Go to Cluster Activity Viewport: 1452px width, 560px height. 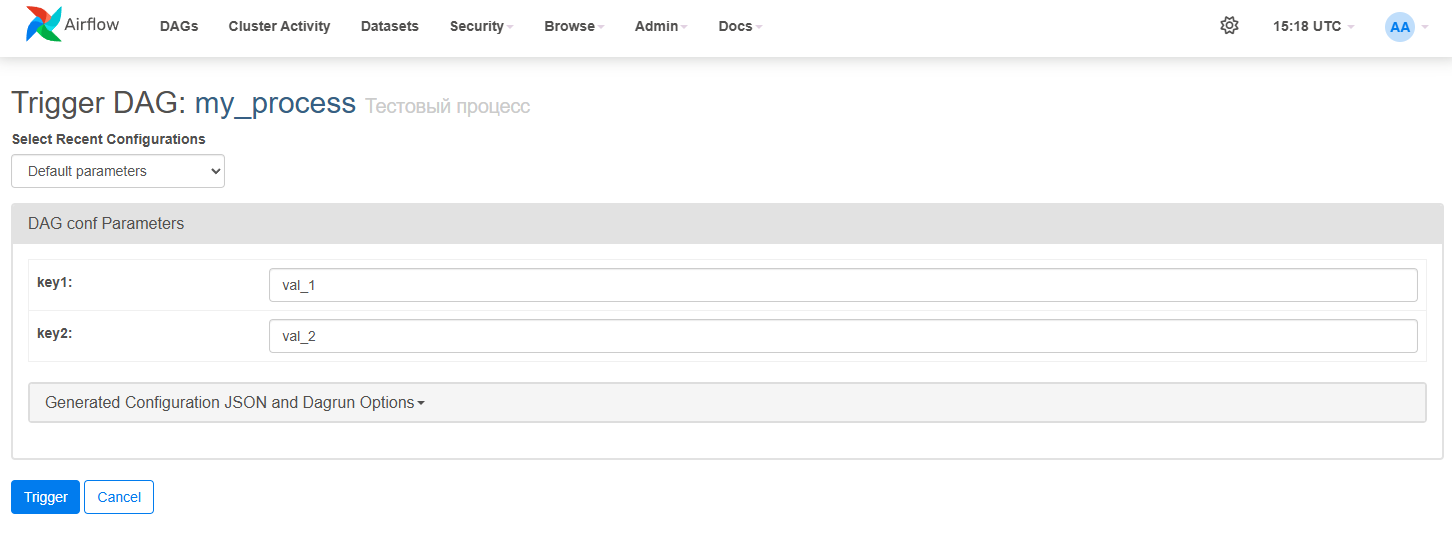(x=279, y=27)
